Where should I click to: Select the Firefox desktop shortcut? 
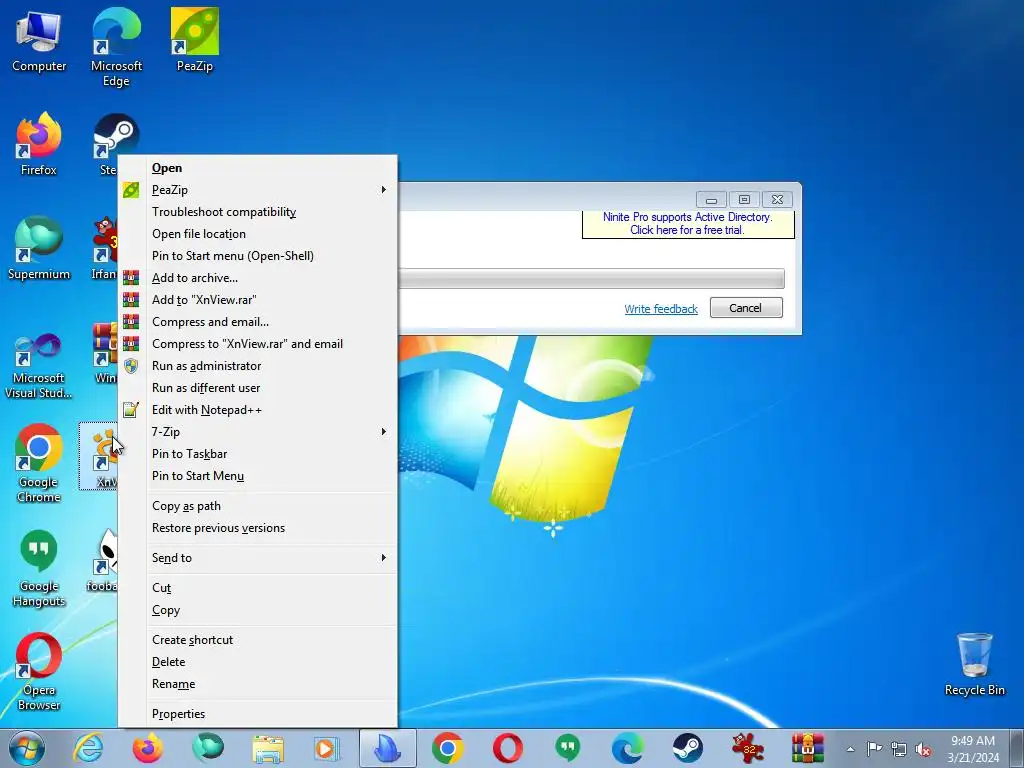[39, 144]
